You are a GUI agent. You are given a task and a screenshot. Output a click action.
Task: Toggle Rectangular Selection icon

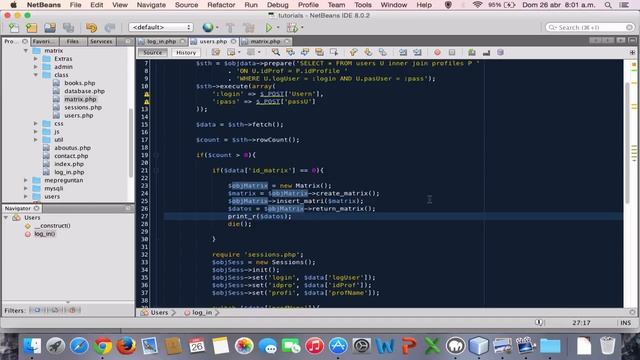[334, 52]
